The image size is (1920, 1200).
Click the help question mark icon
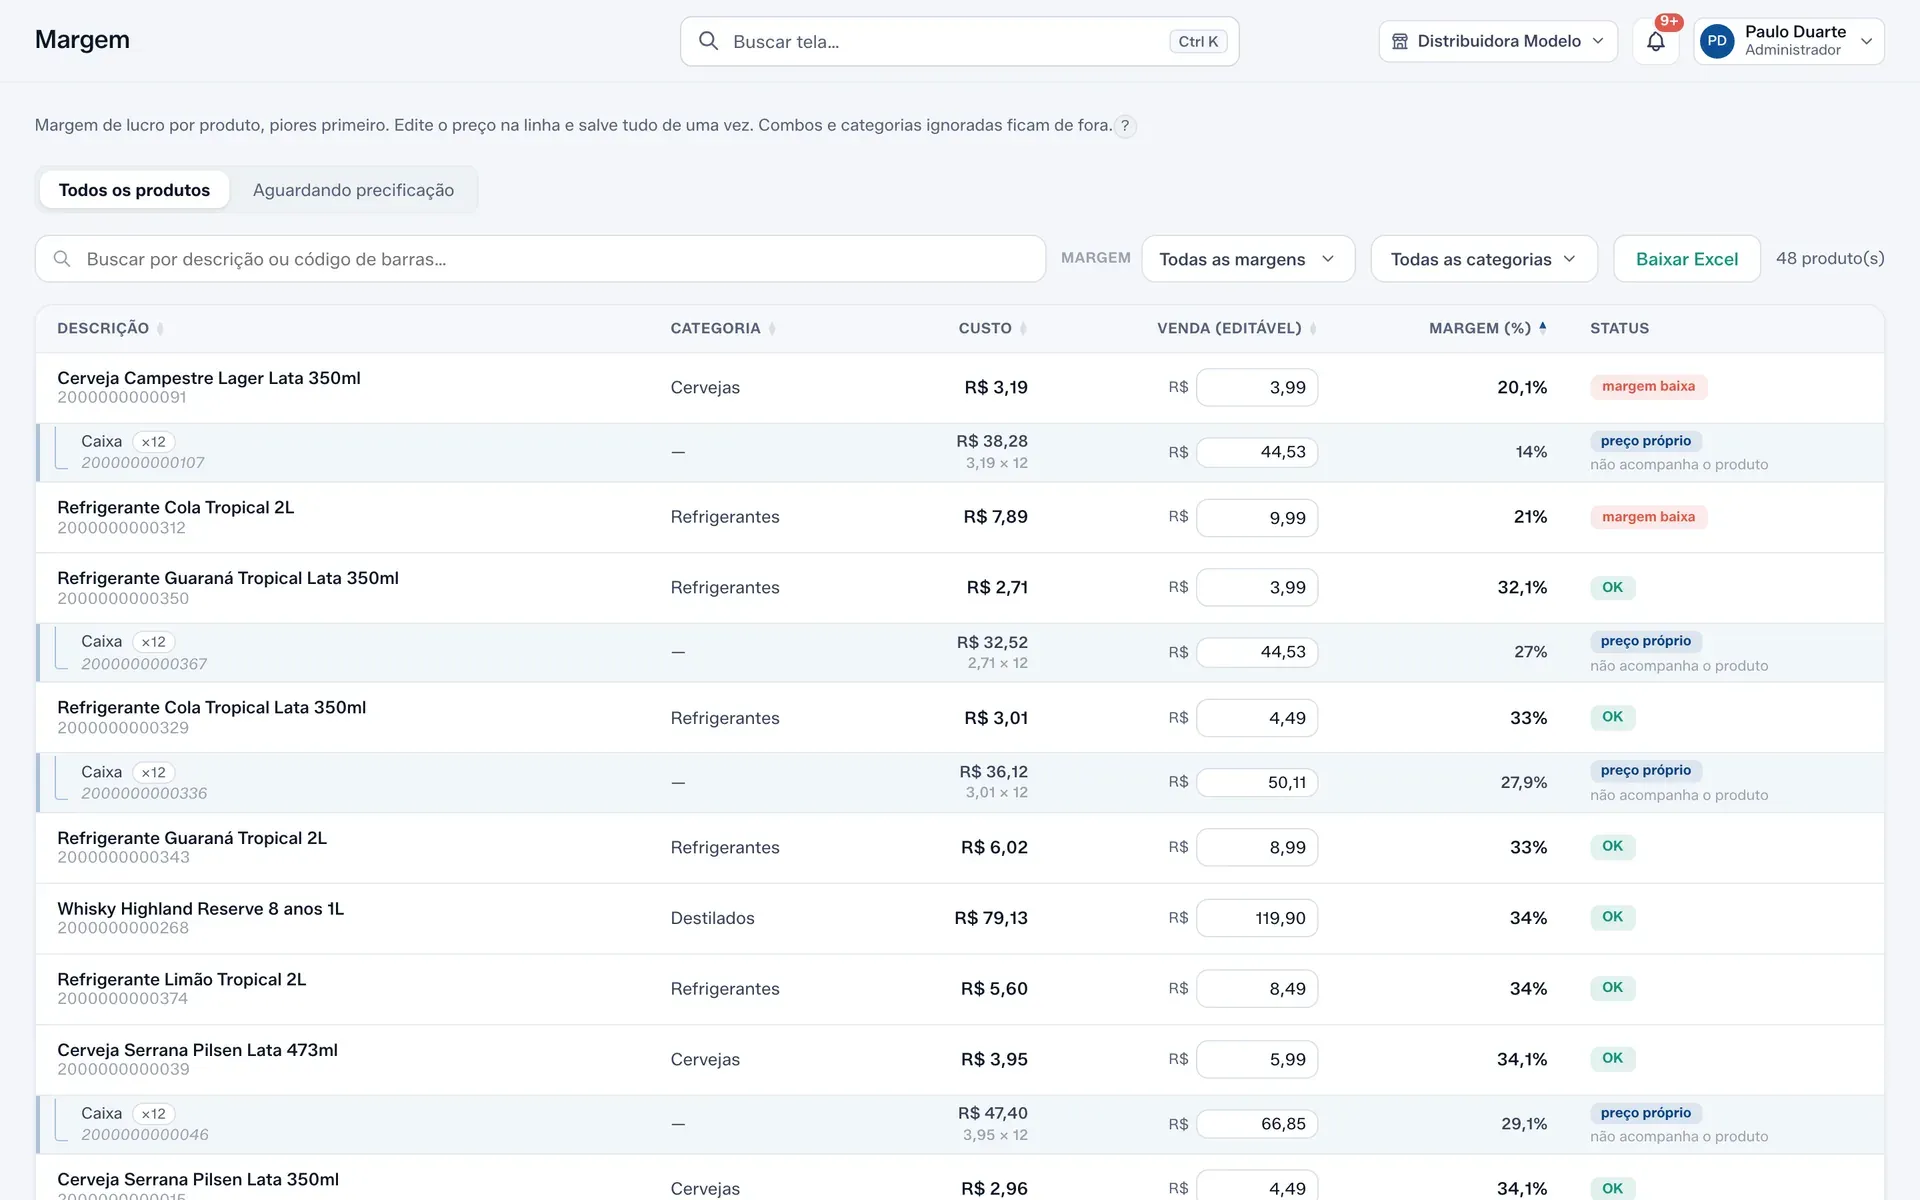coord(1125,126)
